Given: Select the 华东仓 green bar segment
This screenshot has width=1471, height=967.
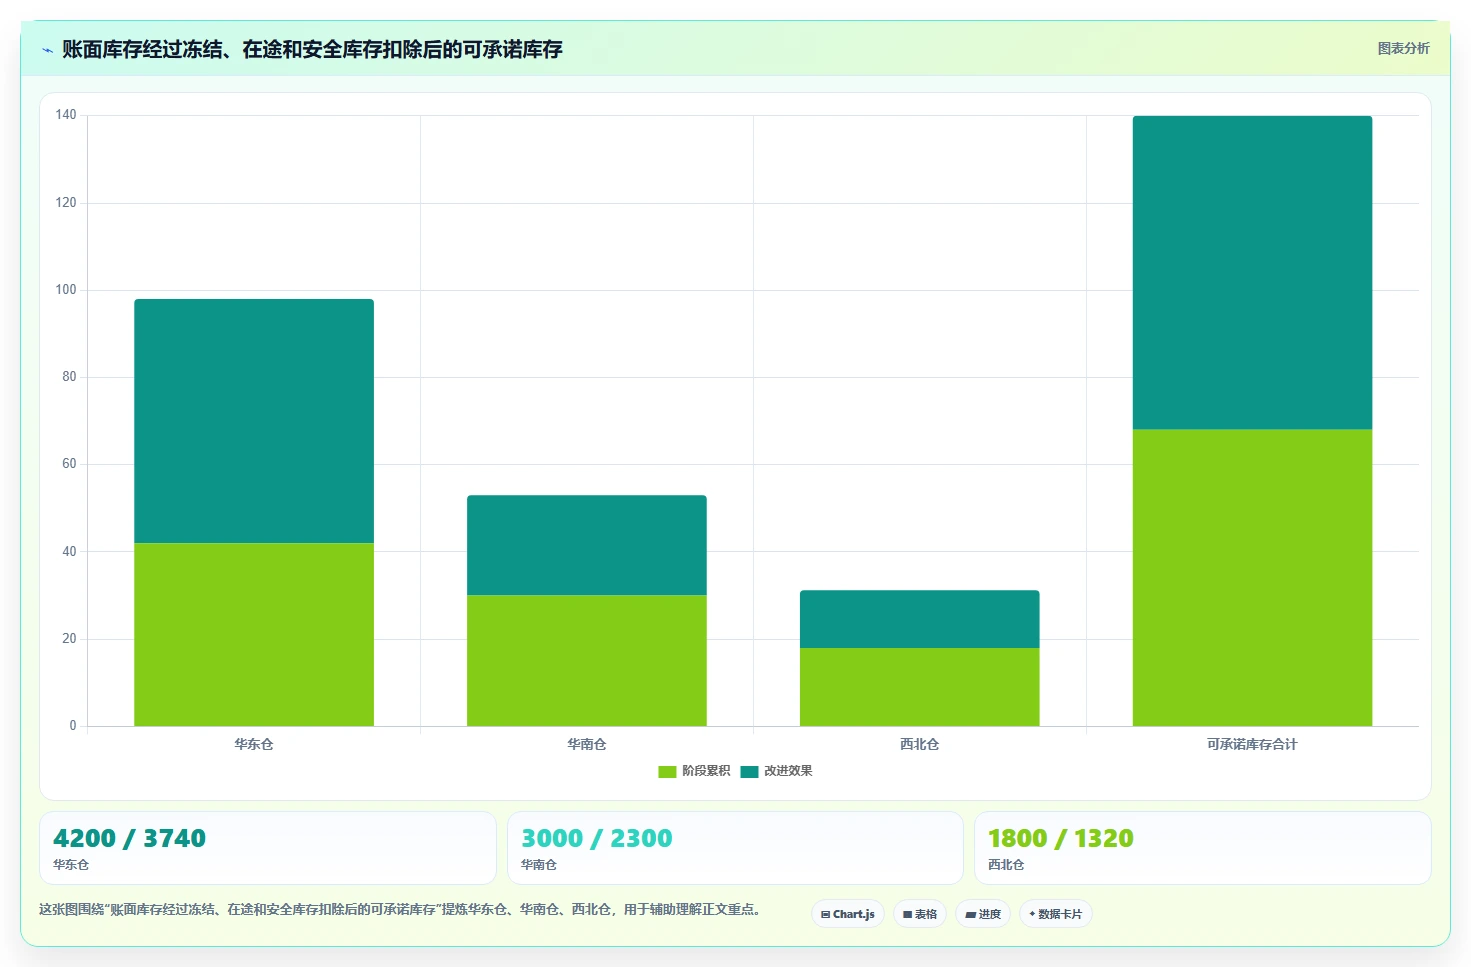Looking at the screenshot, I should click(254, 634).
